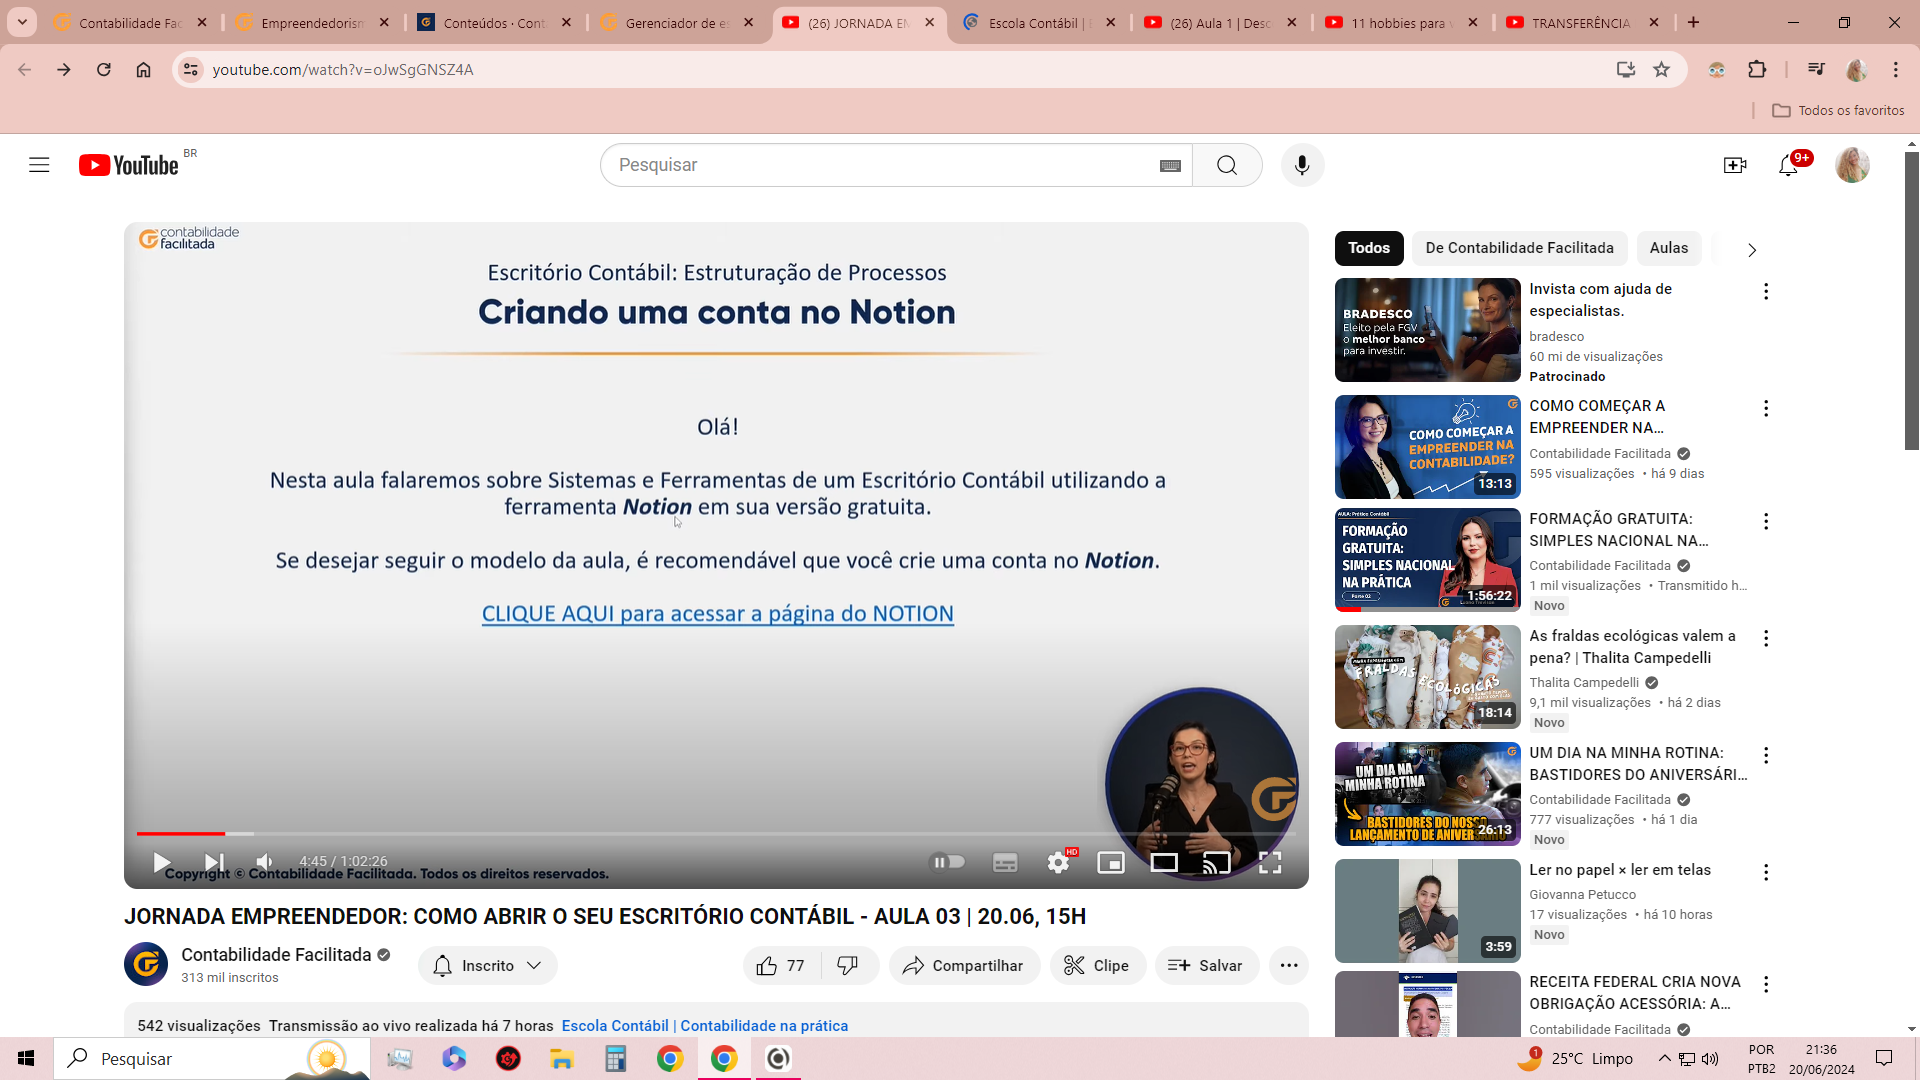
Task: Switch to Escola Contábil browser tab
Action: coord(1039,22)
